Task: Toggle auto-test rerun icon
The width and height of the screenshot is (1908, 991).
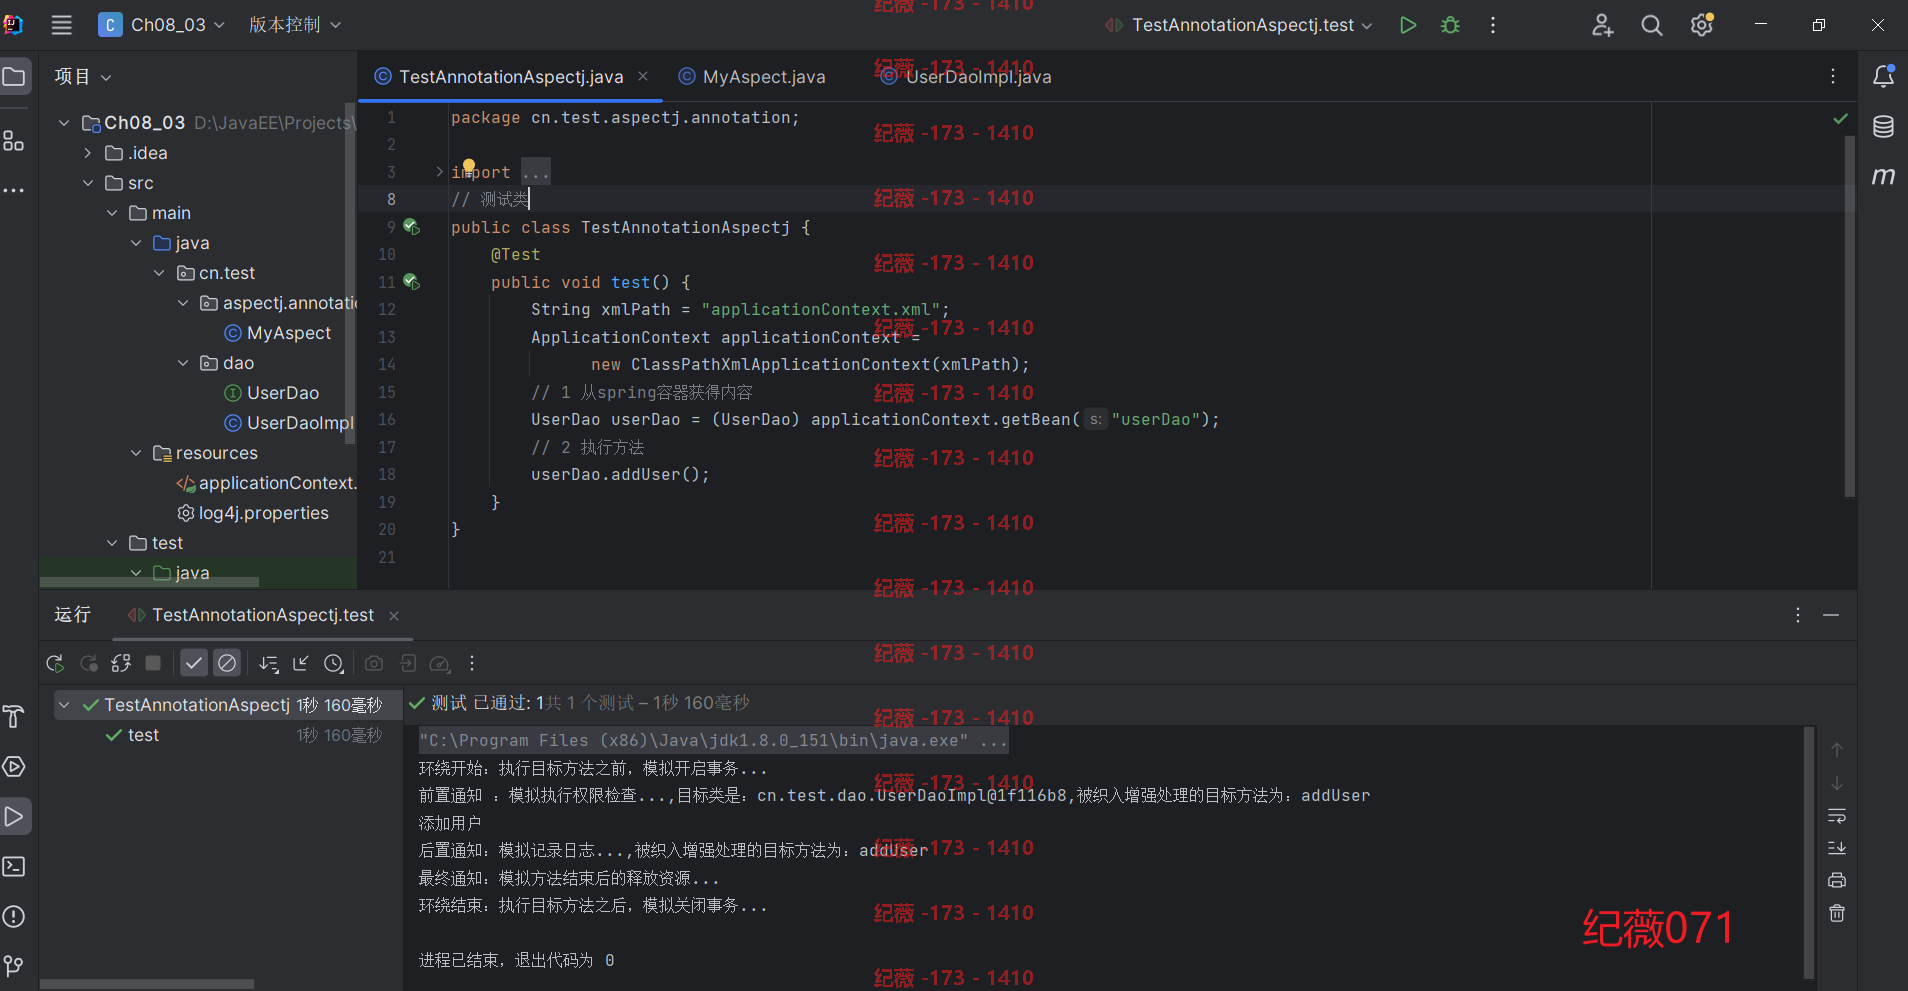Action: (121, 663)
